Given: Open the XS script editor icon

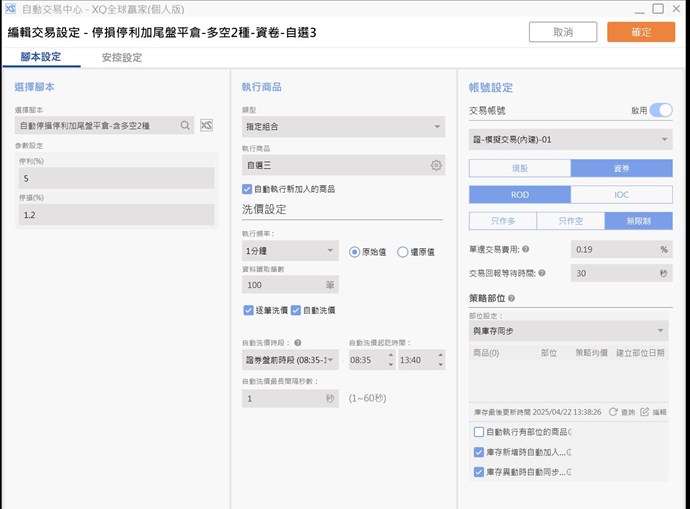Looking at the screenshot, I should coord(206,126).
